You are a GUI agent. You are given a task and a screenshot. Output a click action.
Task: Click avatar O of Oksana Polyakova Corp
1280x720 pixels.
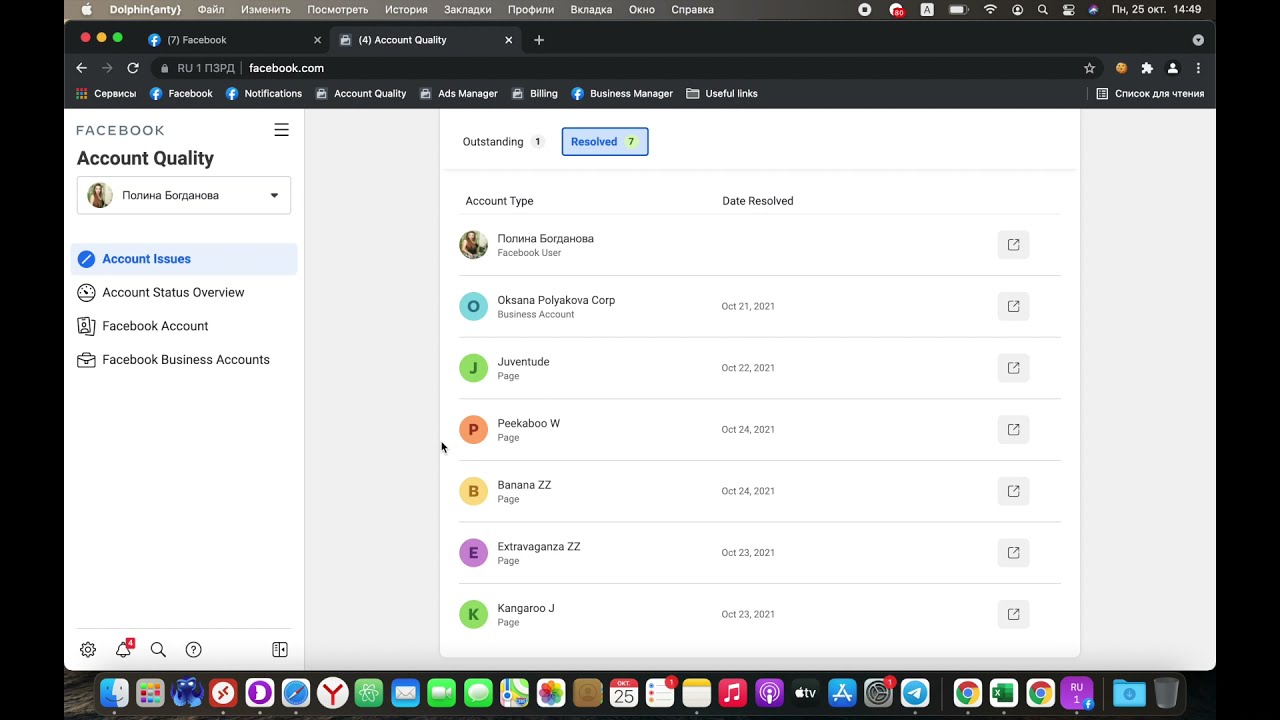tap(473, 306)
